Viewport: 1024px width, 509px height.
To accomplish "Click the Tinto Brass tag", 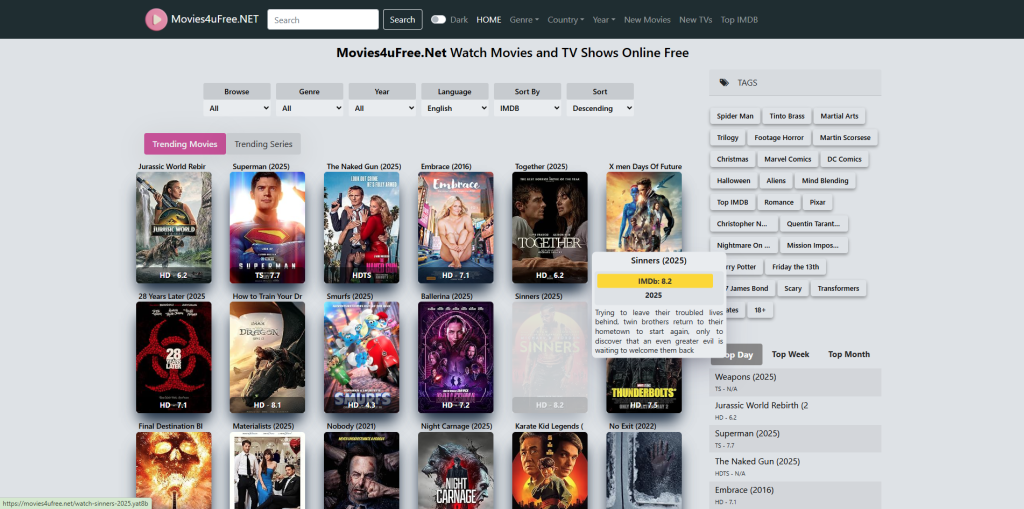I will click(x=787, y=116).
